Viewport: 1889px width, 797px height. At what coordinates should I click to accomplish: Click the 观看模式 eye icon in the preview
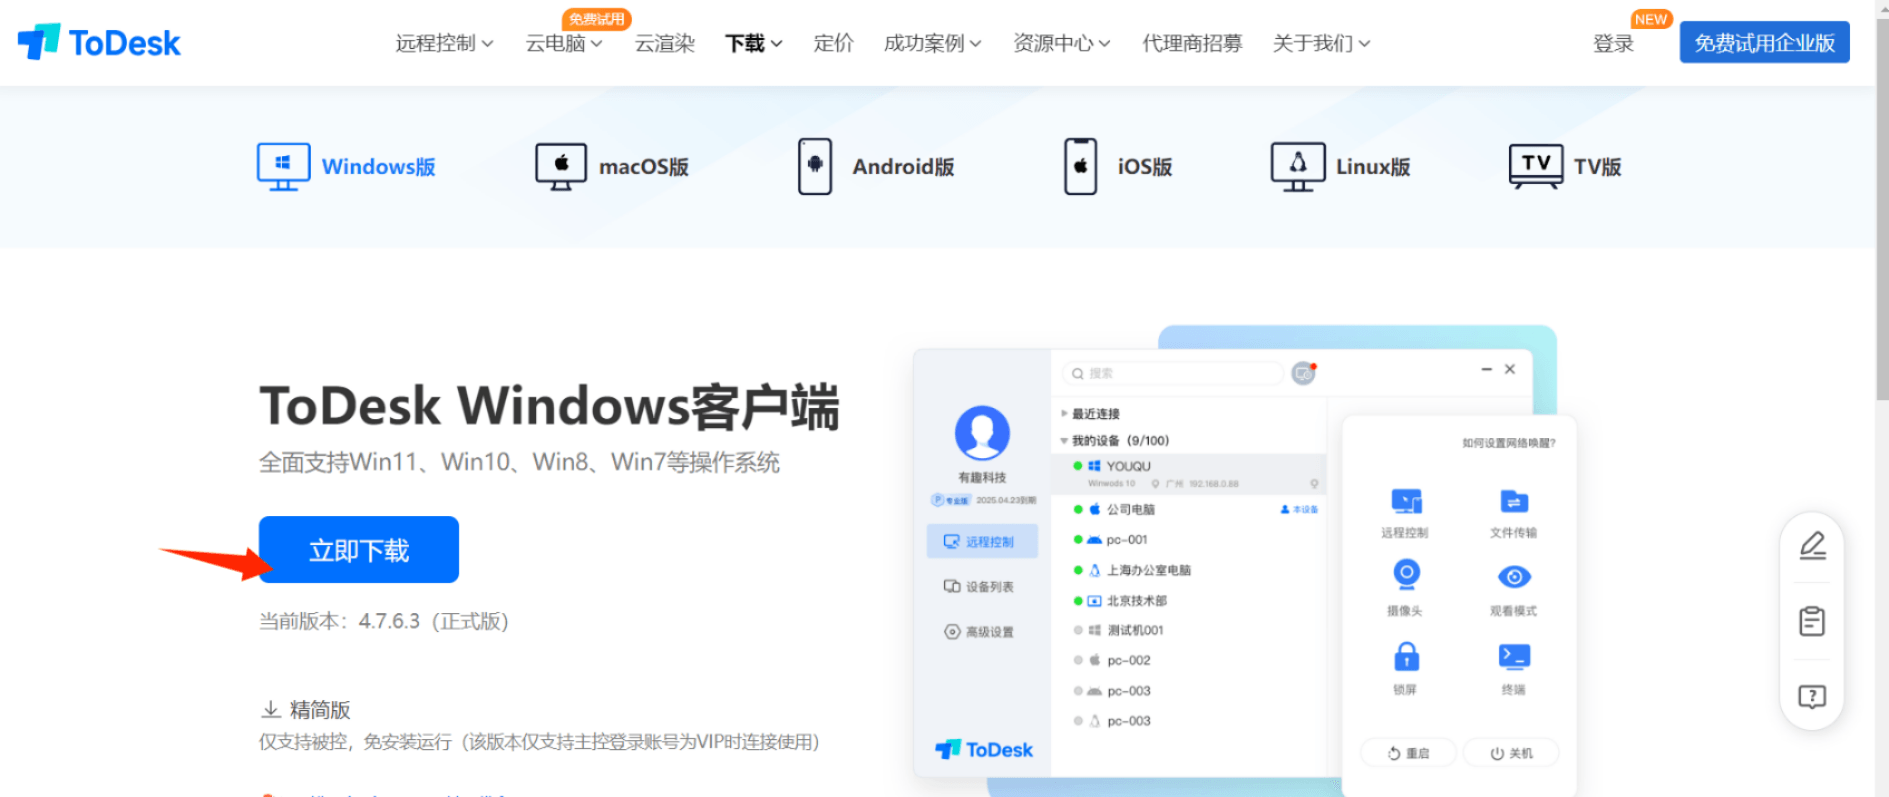coord(1514,577)
